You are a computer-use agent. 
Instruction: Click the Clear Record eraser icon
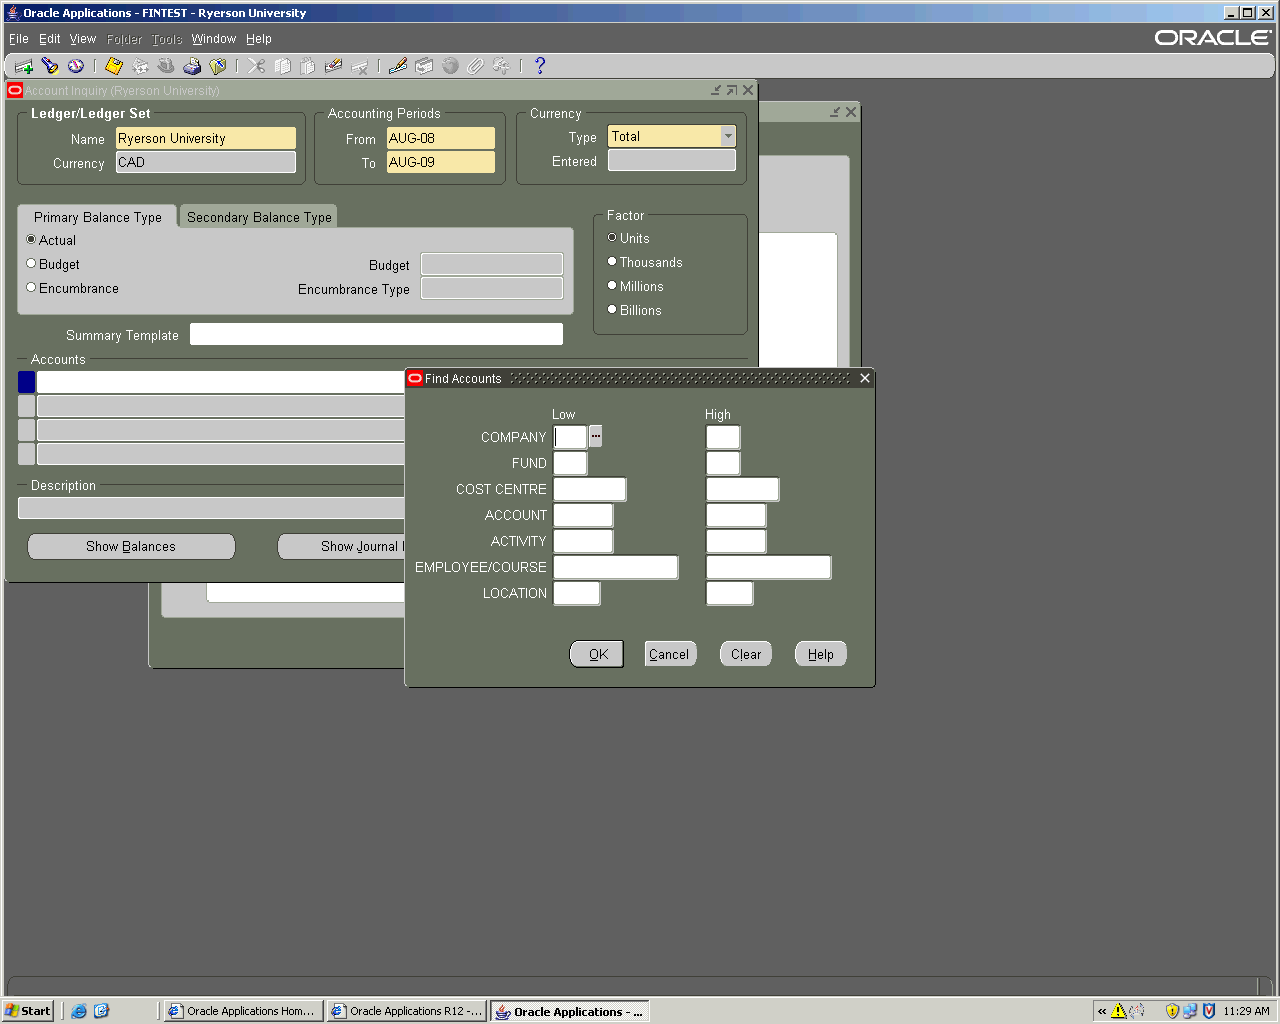coord(334,66)
